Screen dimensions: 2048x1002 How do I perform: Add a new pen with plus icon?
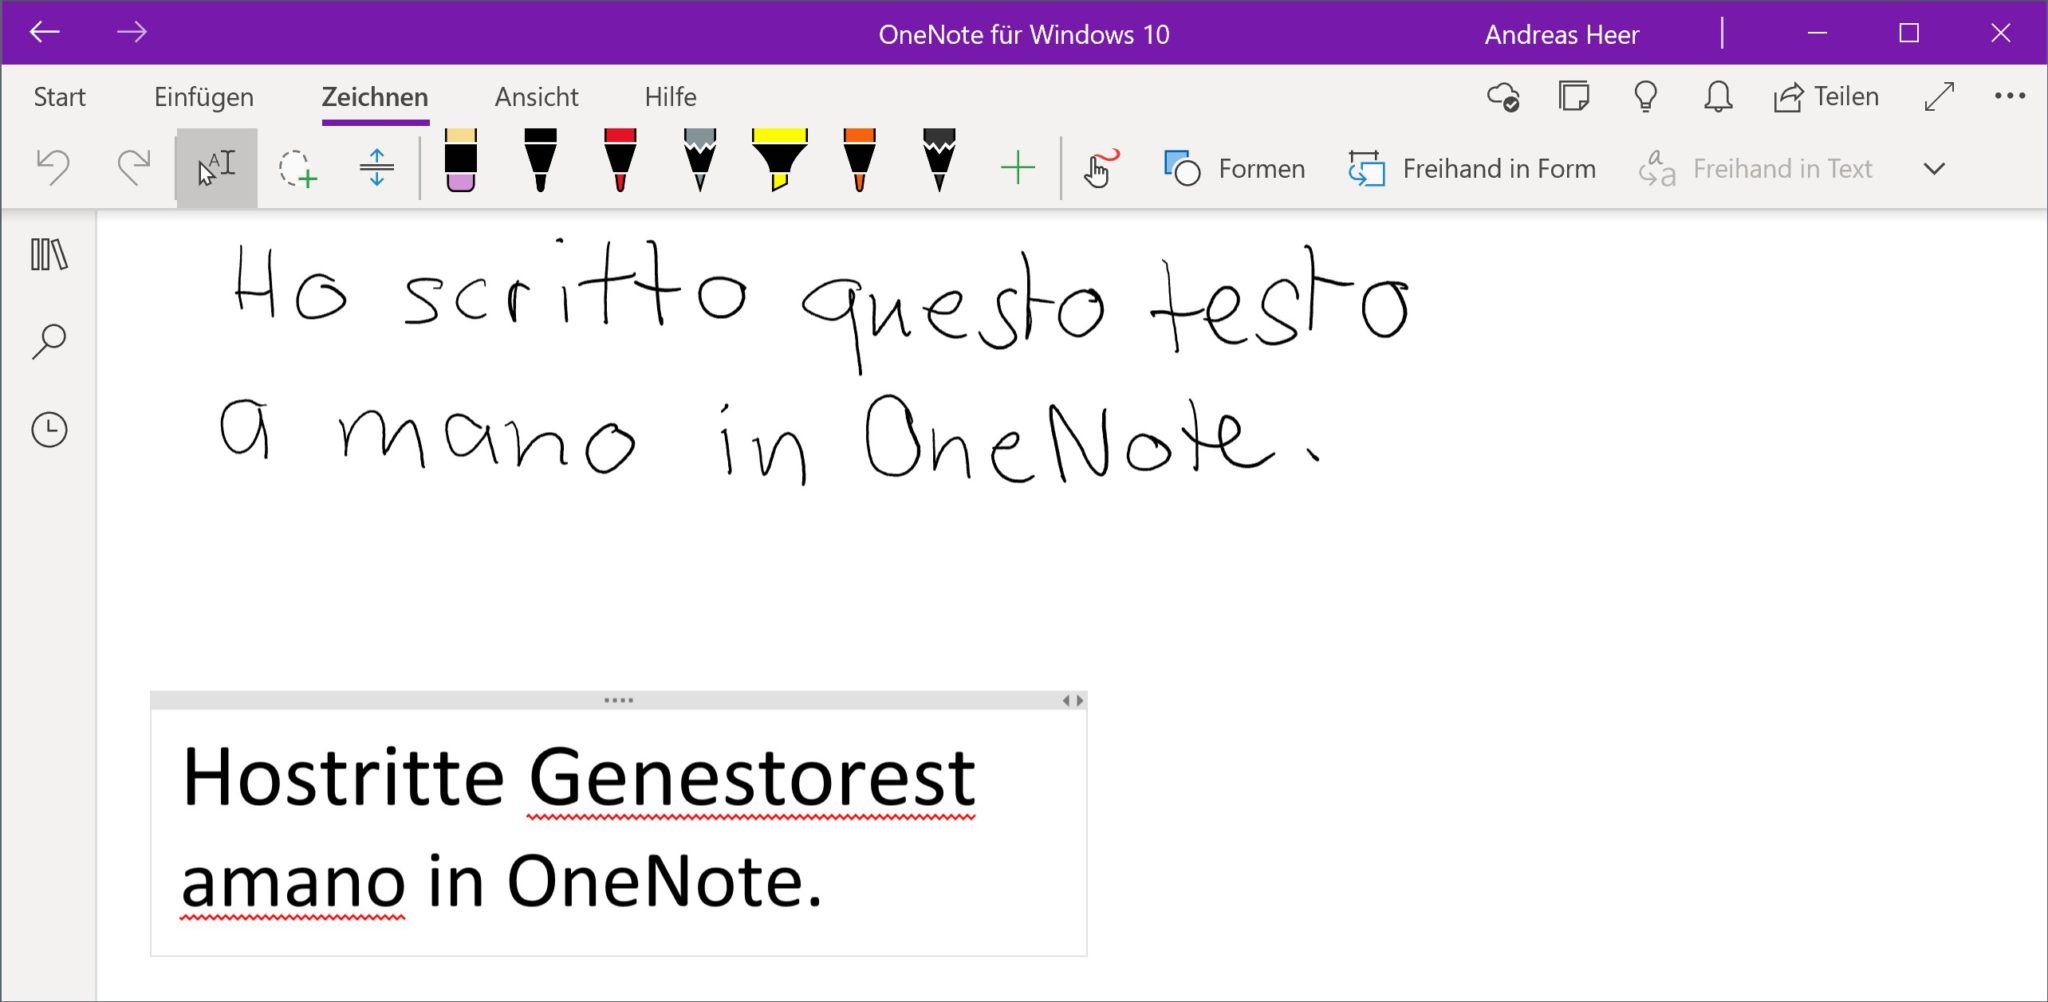point(1017,168)
